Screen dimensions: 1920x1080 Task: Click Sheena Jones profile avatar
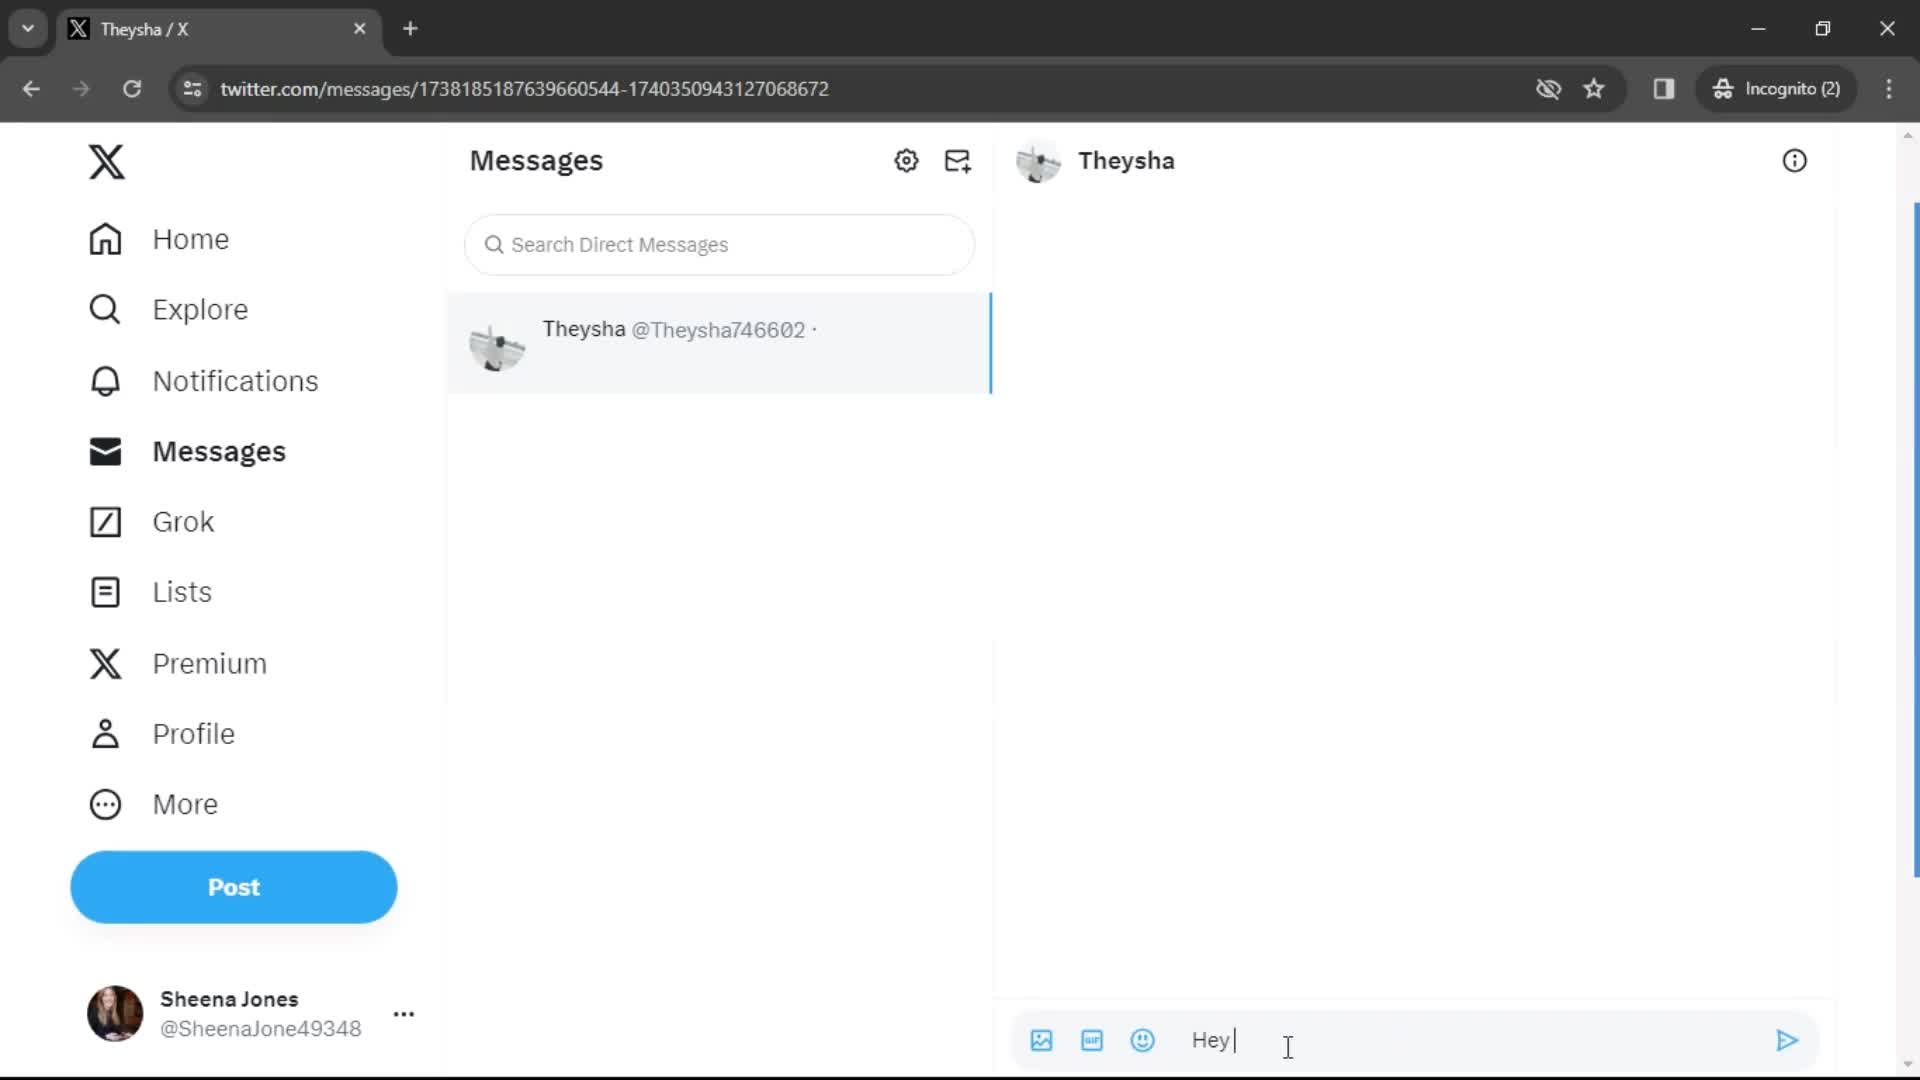(x=115, y=1013)
